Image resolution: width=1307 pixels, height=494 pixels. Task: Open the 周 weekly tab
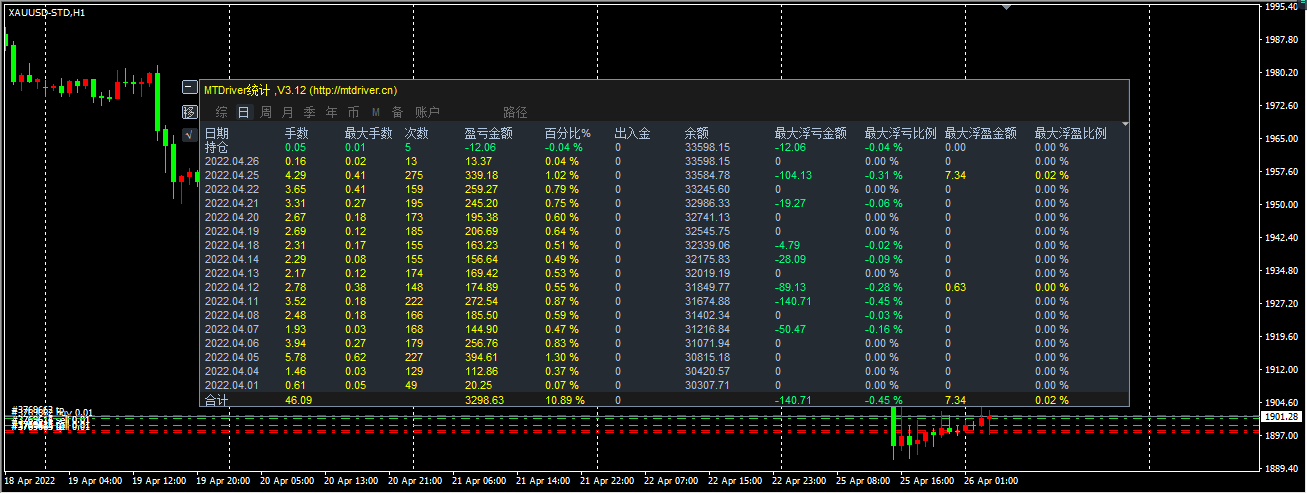click(265, 112)
